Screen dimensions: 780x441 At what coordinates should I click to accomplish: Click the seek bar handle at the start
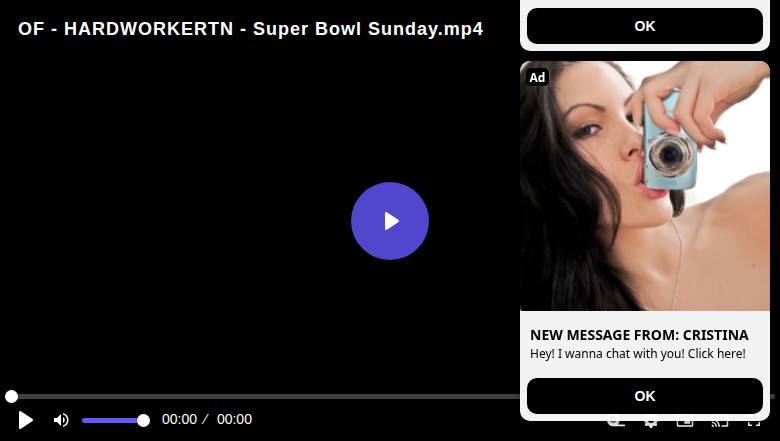pos(11,396)
